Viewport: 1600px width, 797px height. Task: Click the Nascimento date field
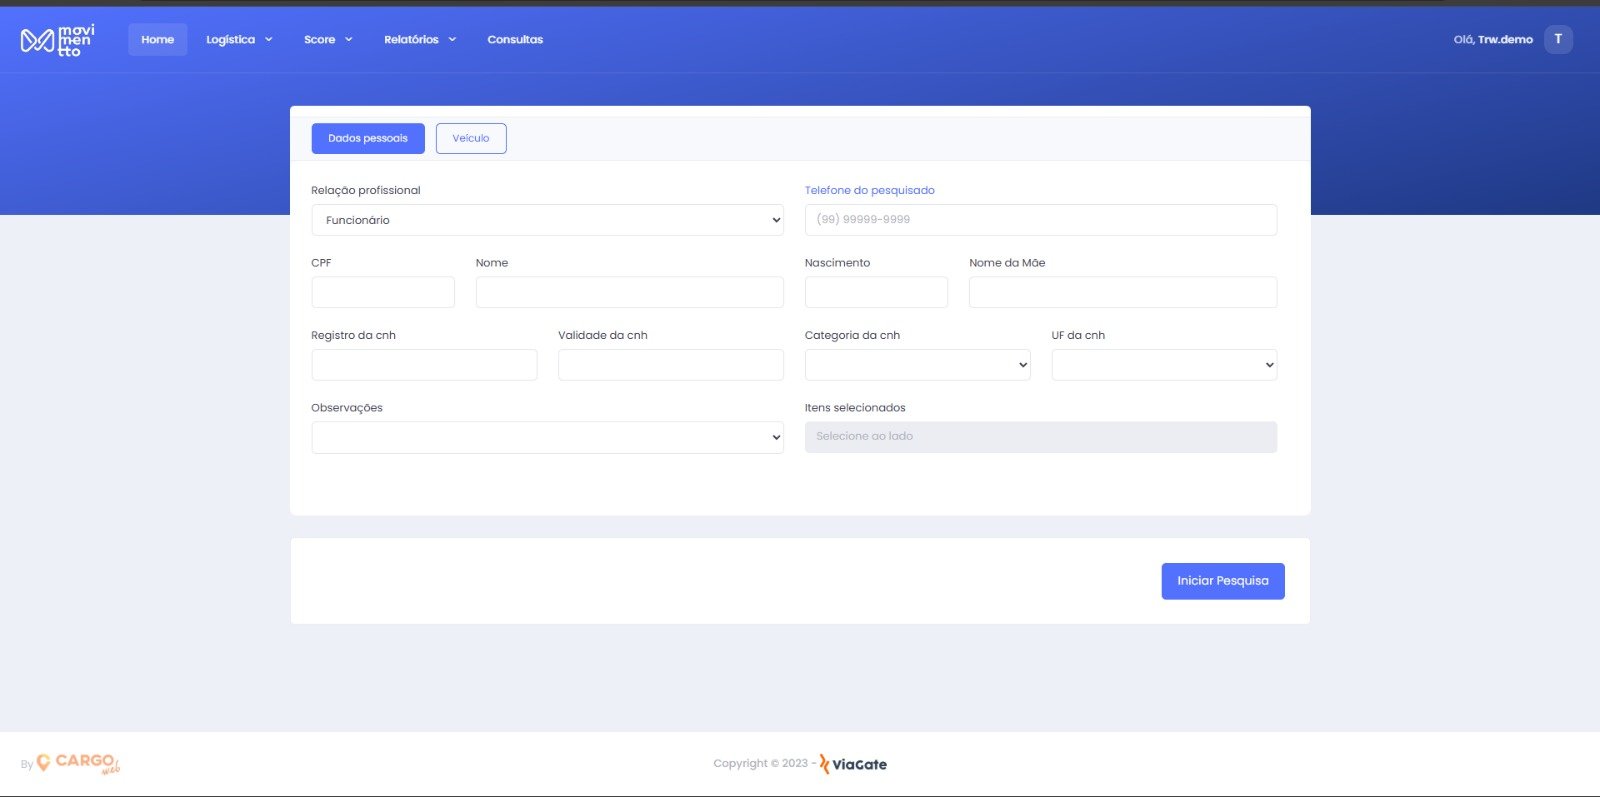(x=876, y=292)
